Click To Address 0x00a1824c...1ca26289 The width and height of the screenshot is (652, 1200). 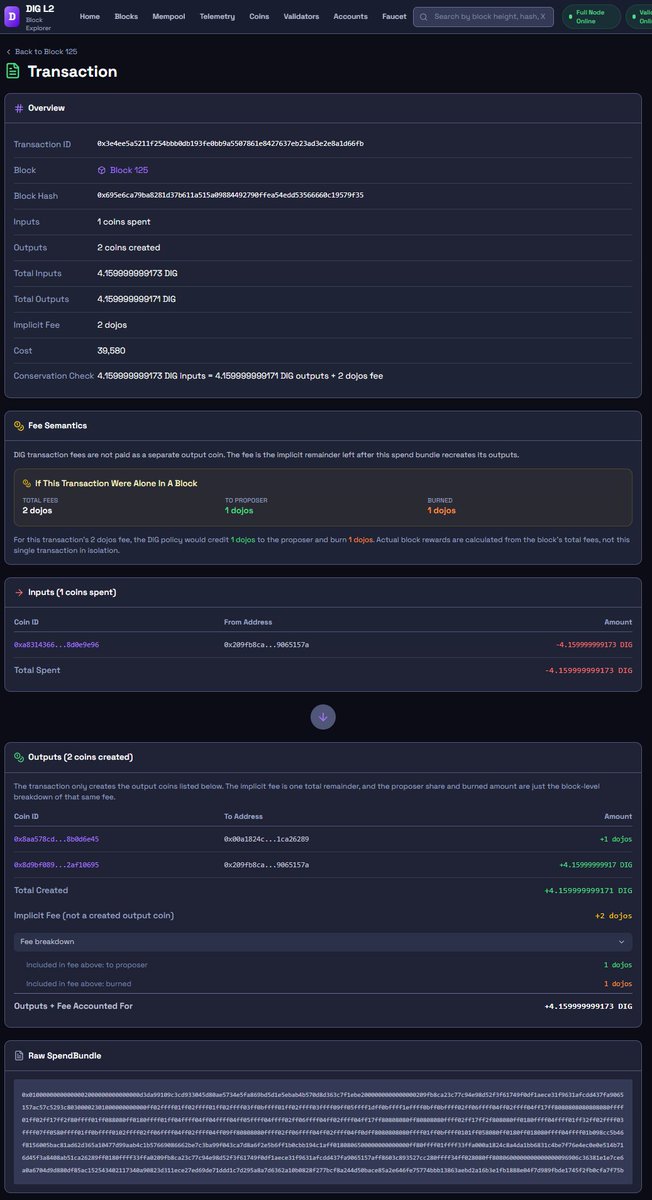266,839
